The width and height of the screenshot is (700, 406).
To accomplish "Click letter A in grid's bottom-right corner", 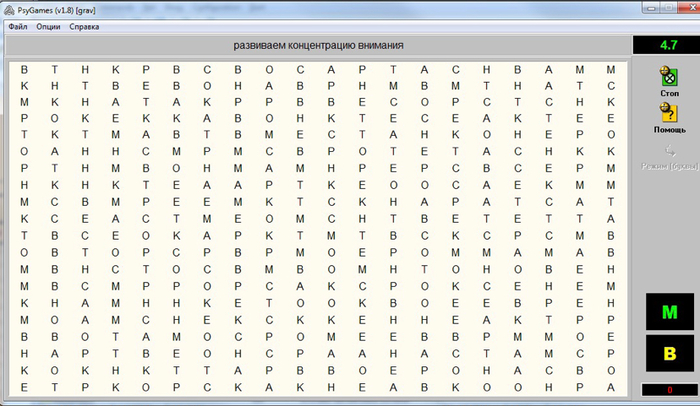I will [x=610, y=385].
